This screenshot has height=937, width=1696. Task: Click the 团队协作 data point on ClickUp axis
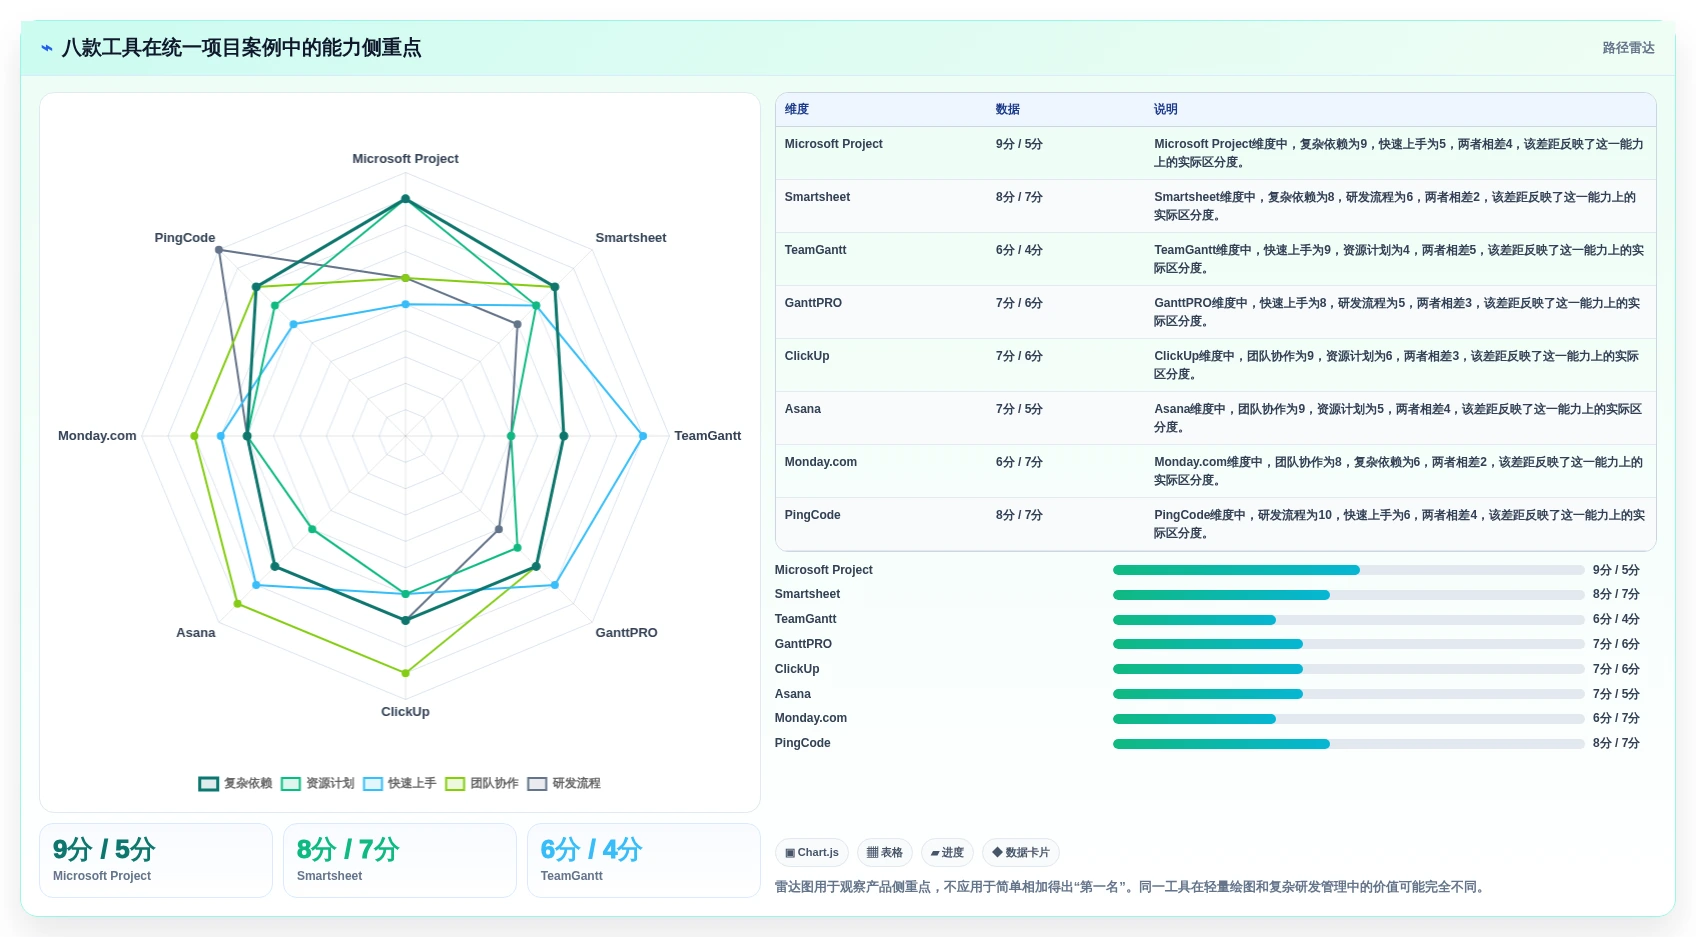pyautogui.click(x=405, y=673)
